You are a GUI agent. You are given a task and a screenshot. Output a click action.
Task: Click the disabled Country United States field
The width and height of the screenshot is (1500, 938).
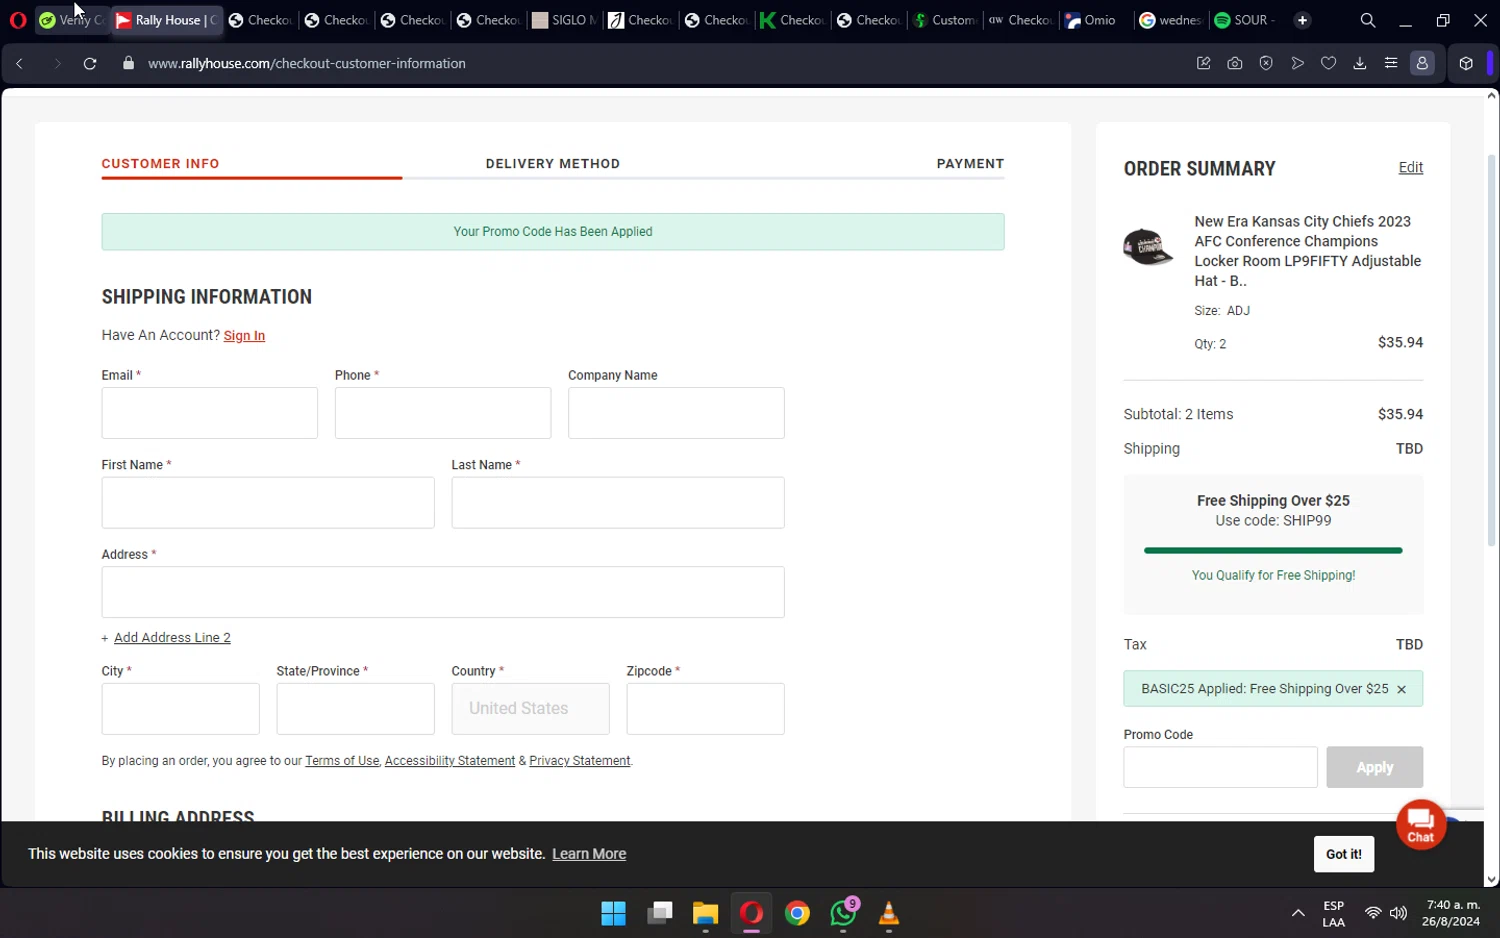[x=530, y=709]
